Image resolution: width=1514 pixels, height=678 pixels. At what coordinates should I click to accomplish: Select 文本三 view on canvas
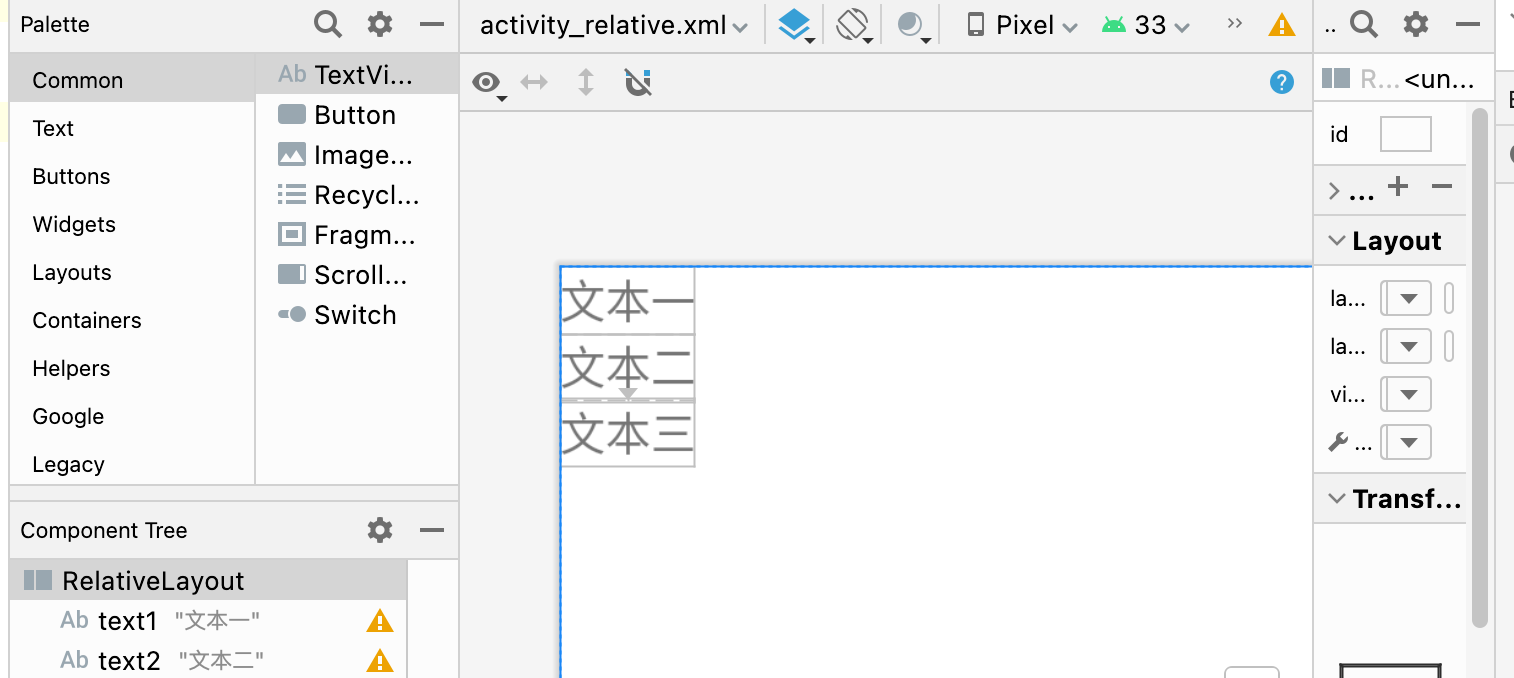[x=627, y=434]
